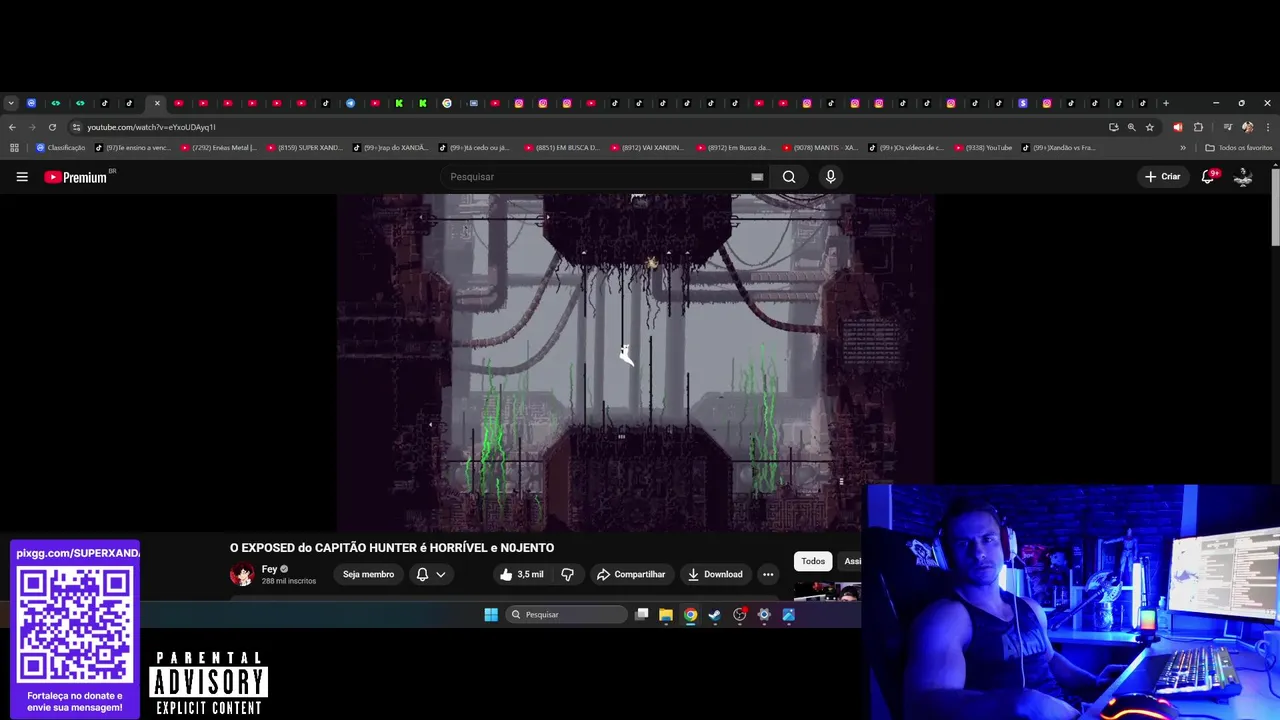The height and width of the screenshot is (720, 1280).
Task: Click the Windows Start button on taskbar
Action: 491,615
